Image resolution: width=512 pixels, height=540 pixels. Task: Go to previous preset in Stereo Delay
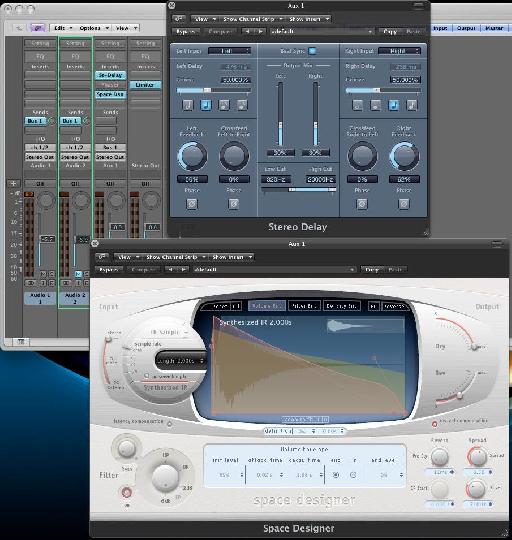click(247, 31)
